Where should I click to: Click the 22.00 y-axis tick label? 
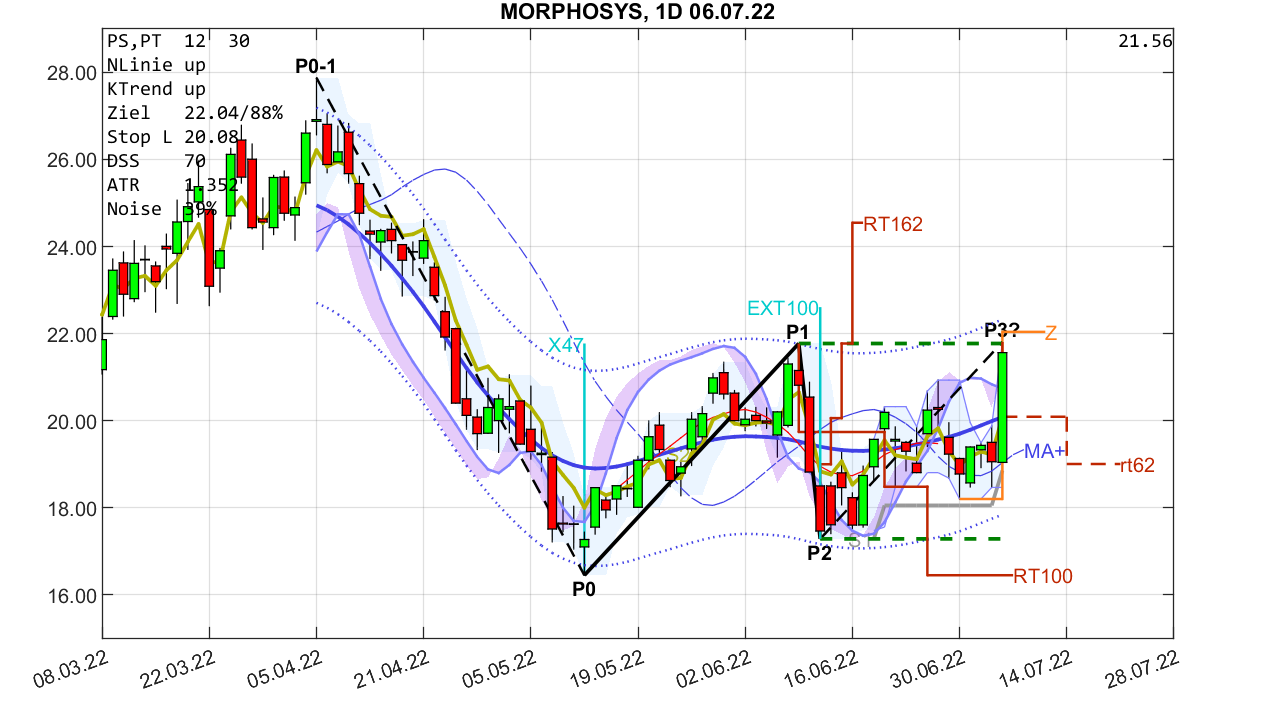71,334
